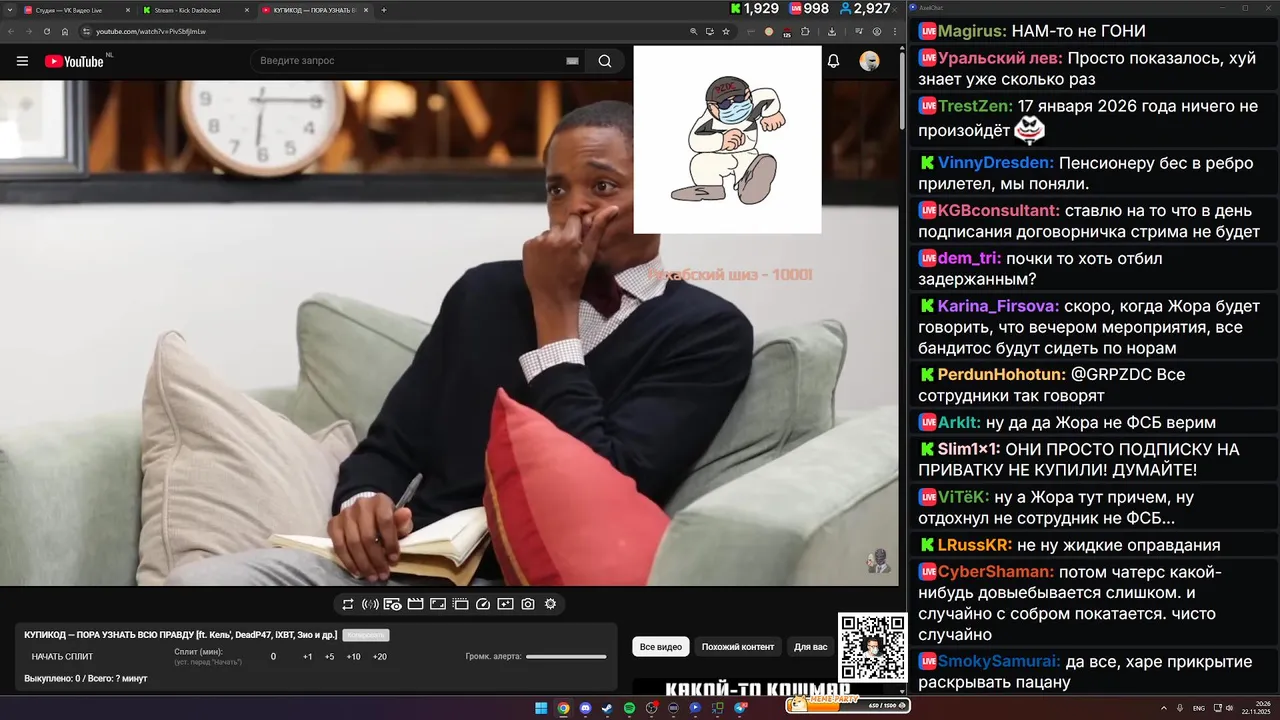1280x720 pixels.
Task: Click username VinnyDresden in chat
Action: pyautogui.click(x=996, y=162)
